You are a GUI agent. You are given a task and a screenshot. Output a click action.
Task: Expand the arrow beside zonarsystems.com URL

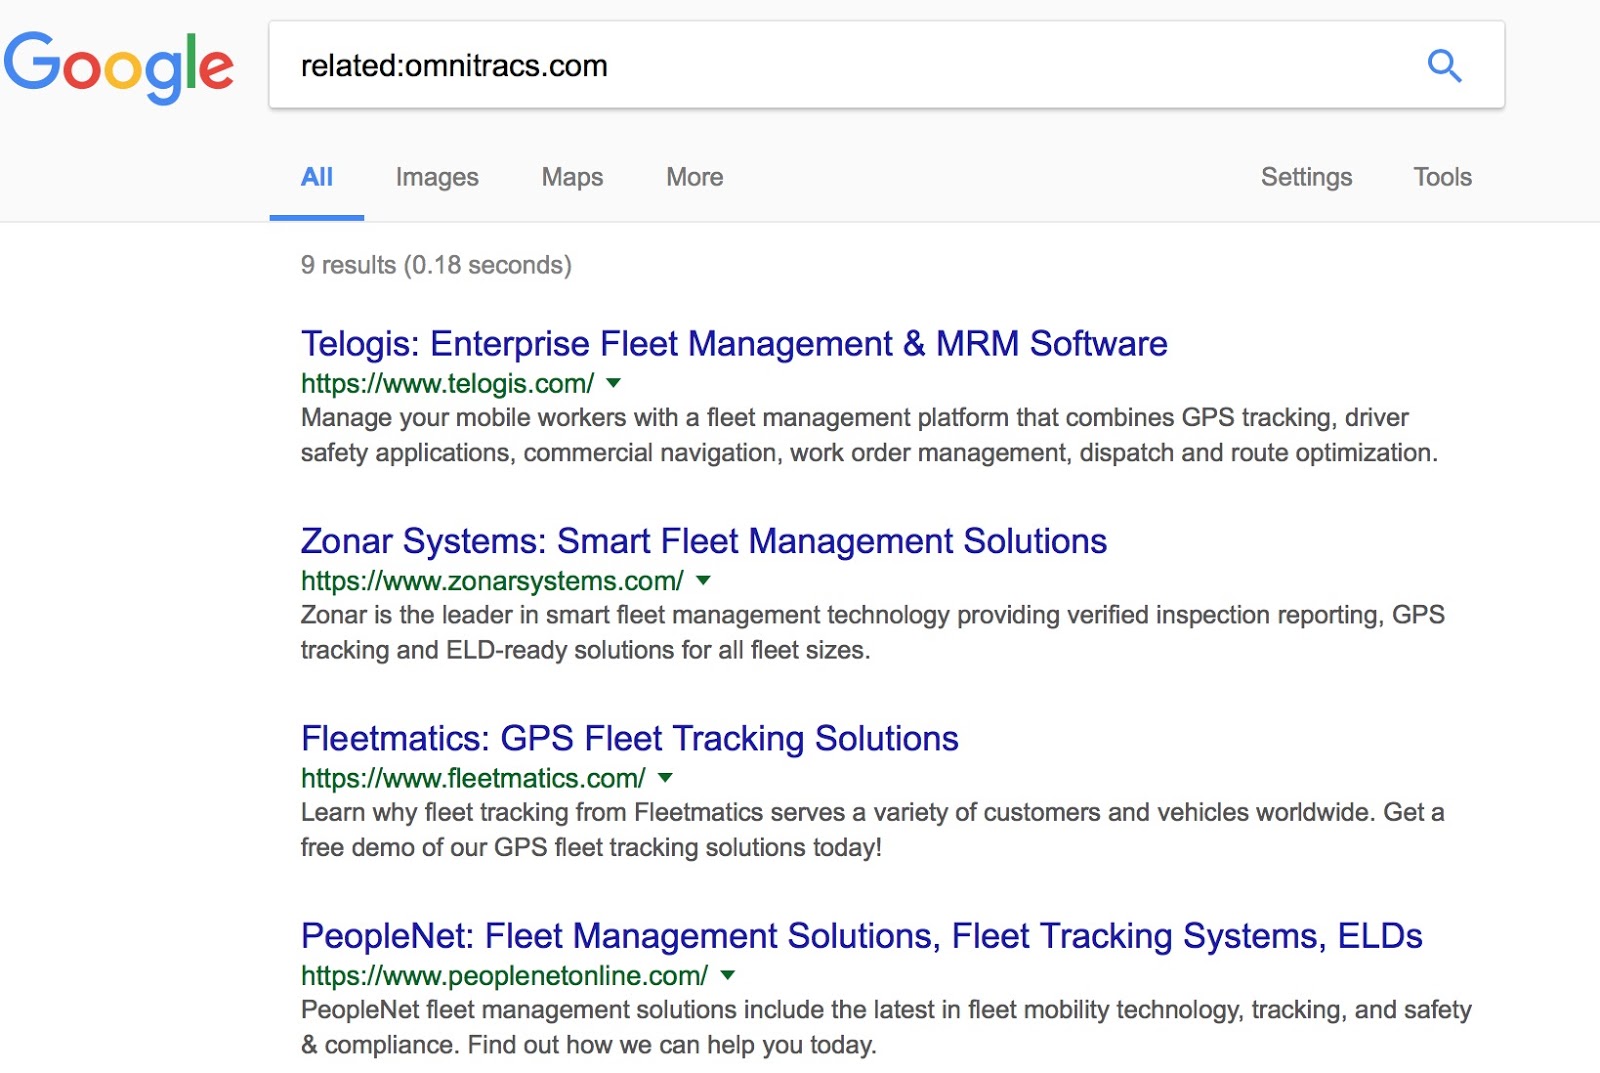[703, 580]
